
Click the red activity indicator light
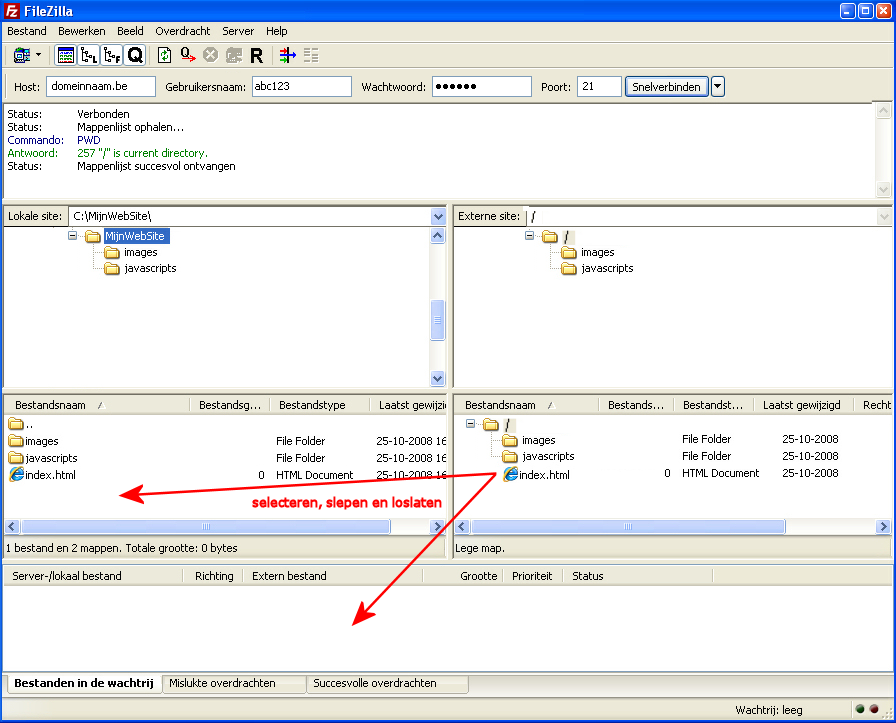pos(874,709)
